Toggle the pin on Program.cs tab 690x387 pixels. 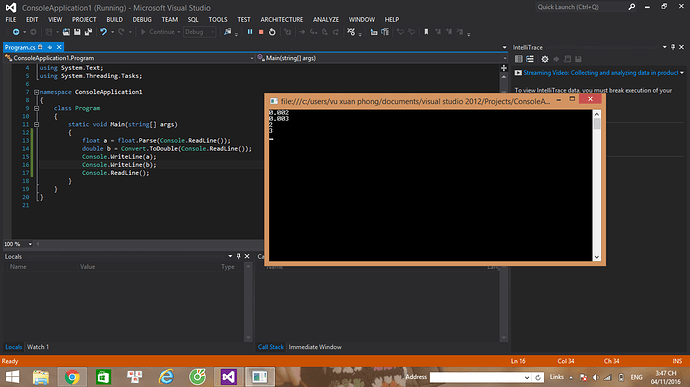[50, 47]
